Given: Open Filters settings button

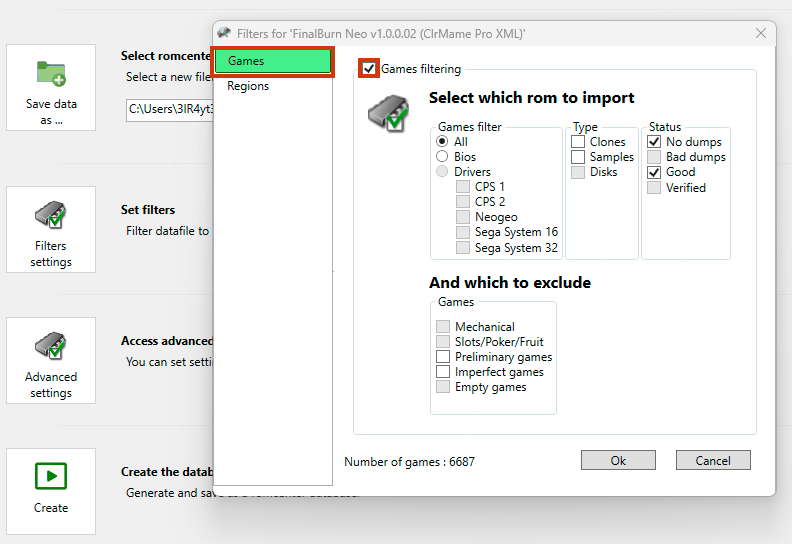Looking at the screenshot, I should (51, 229).
